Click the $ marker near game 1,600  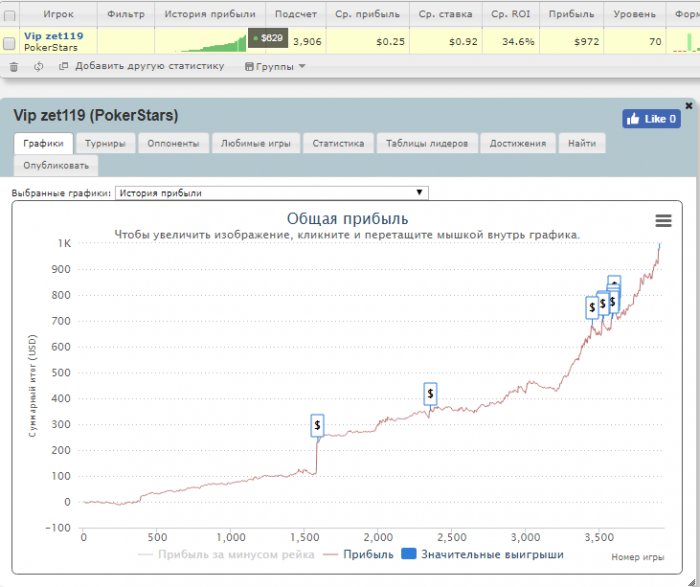pyautogui.click(x=317, y=425)
